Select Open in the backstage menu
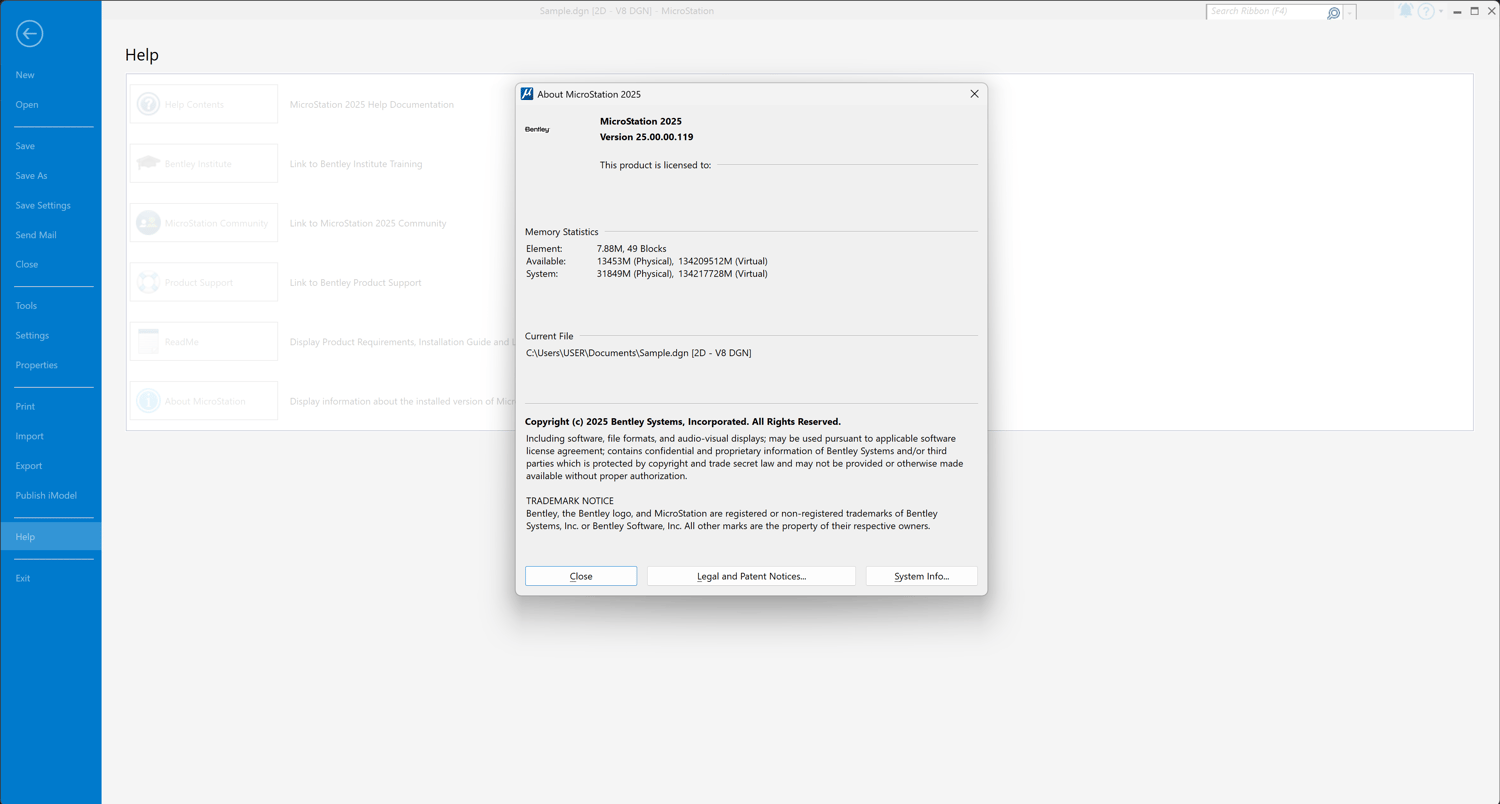The width and height of the screenshot is (1500, 804). (x=51, y=104)
